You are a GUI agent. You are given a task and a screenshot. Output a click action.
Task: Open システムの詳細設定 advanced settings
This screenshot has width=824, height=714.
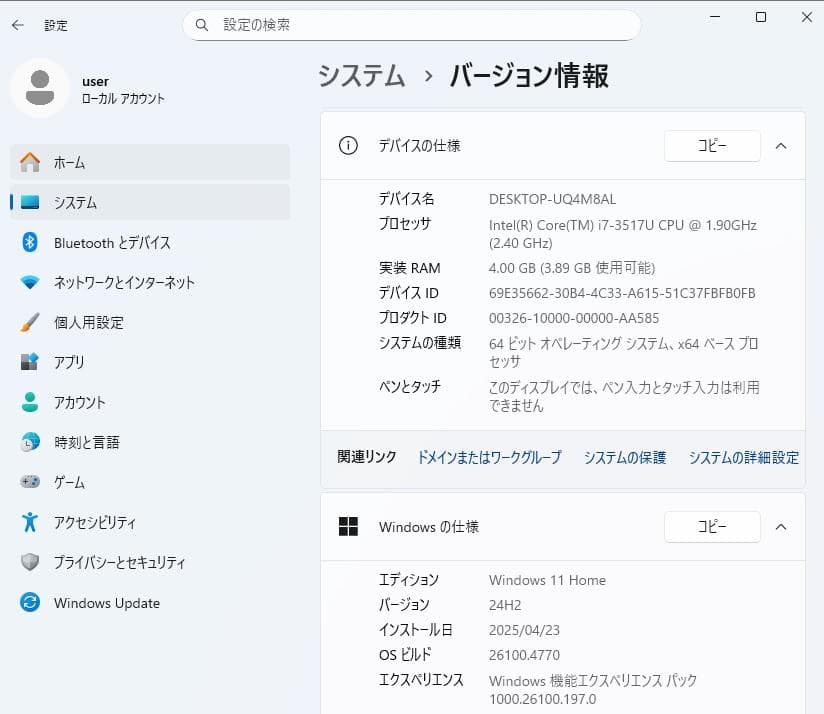pos(744,457)
